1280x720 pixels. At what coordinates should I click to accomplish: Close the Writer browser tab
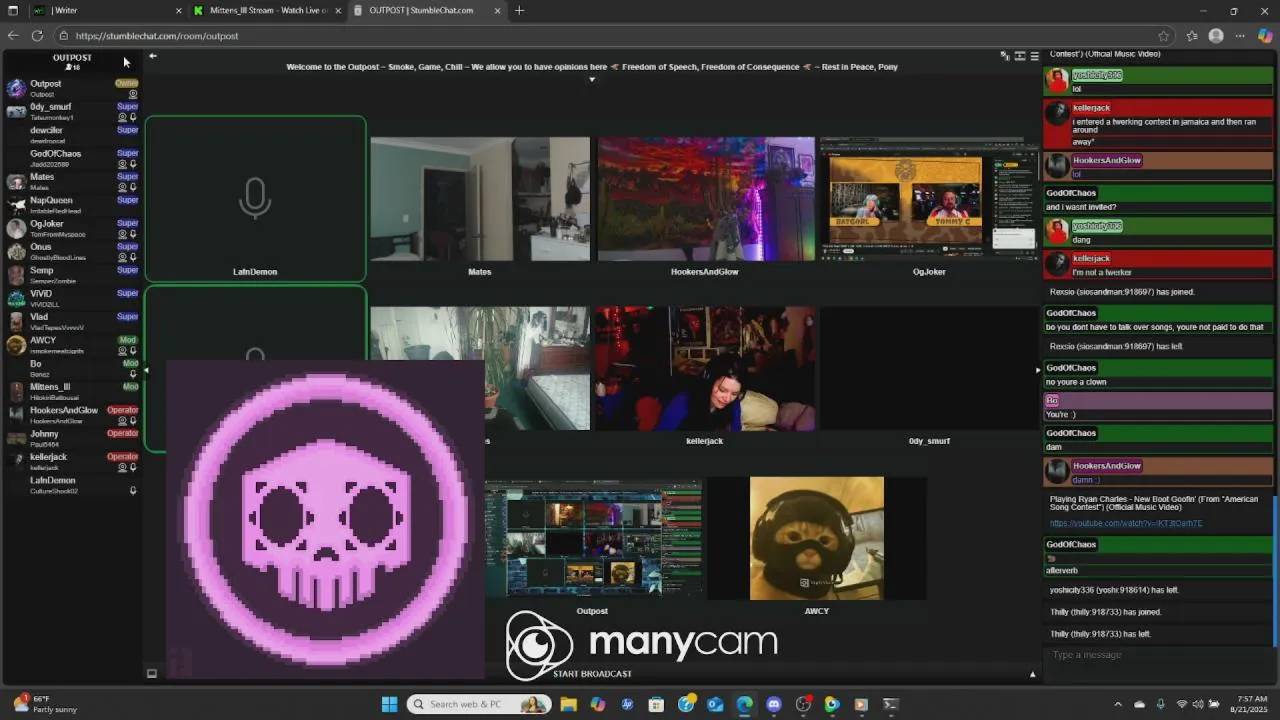click(x=179, y=10)
